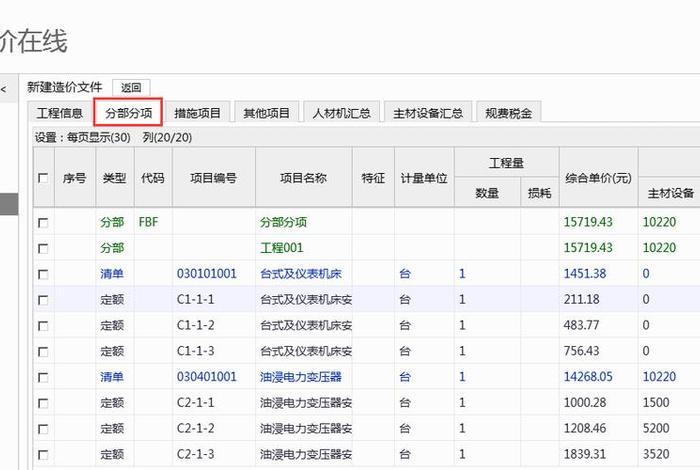Click the 综合单价(元) column header
The width and height of the screenshot is (700, 470).
pyautogui.click(x=597, y=178)
